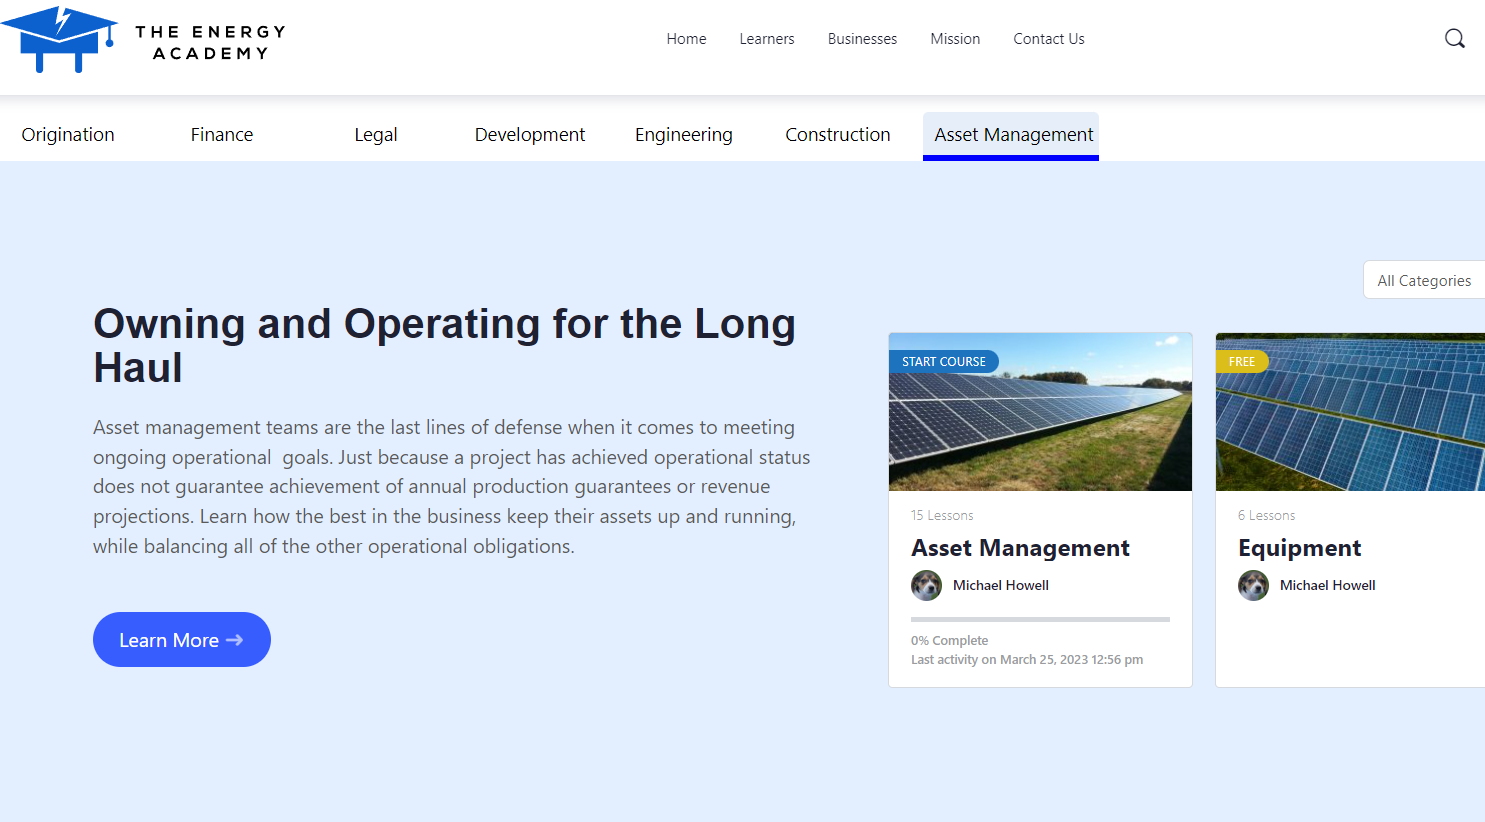The height and width of the screenshot is (822, 1485).
Task: Switch to the Origination tab
Action: point(68,135)
